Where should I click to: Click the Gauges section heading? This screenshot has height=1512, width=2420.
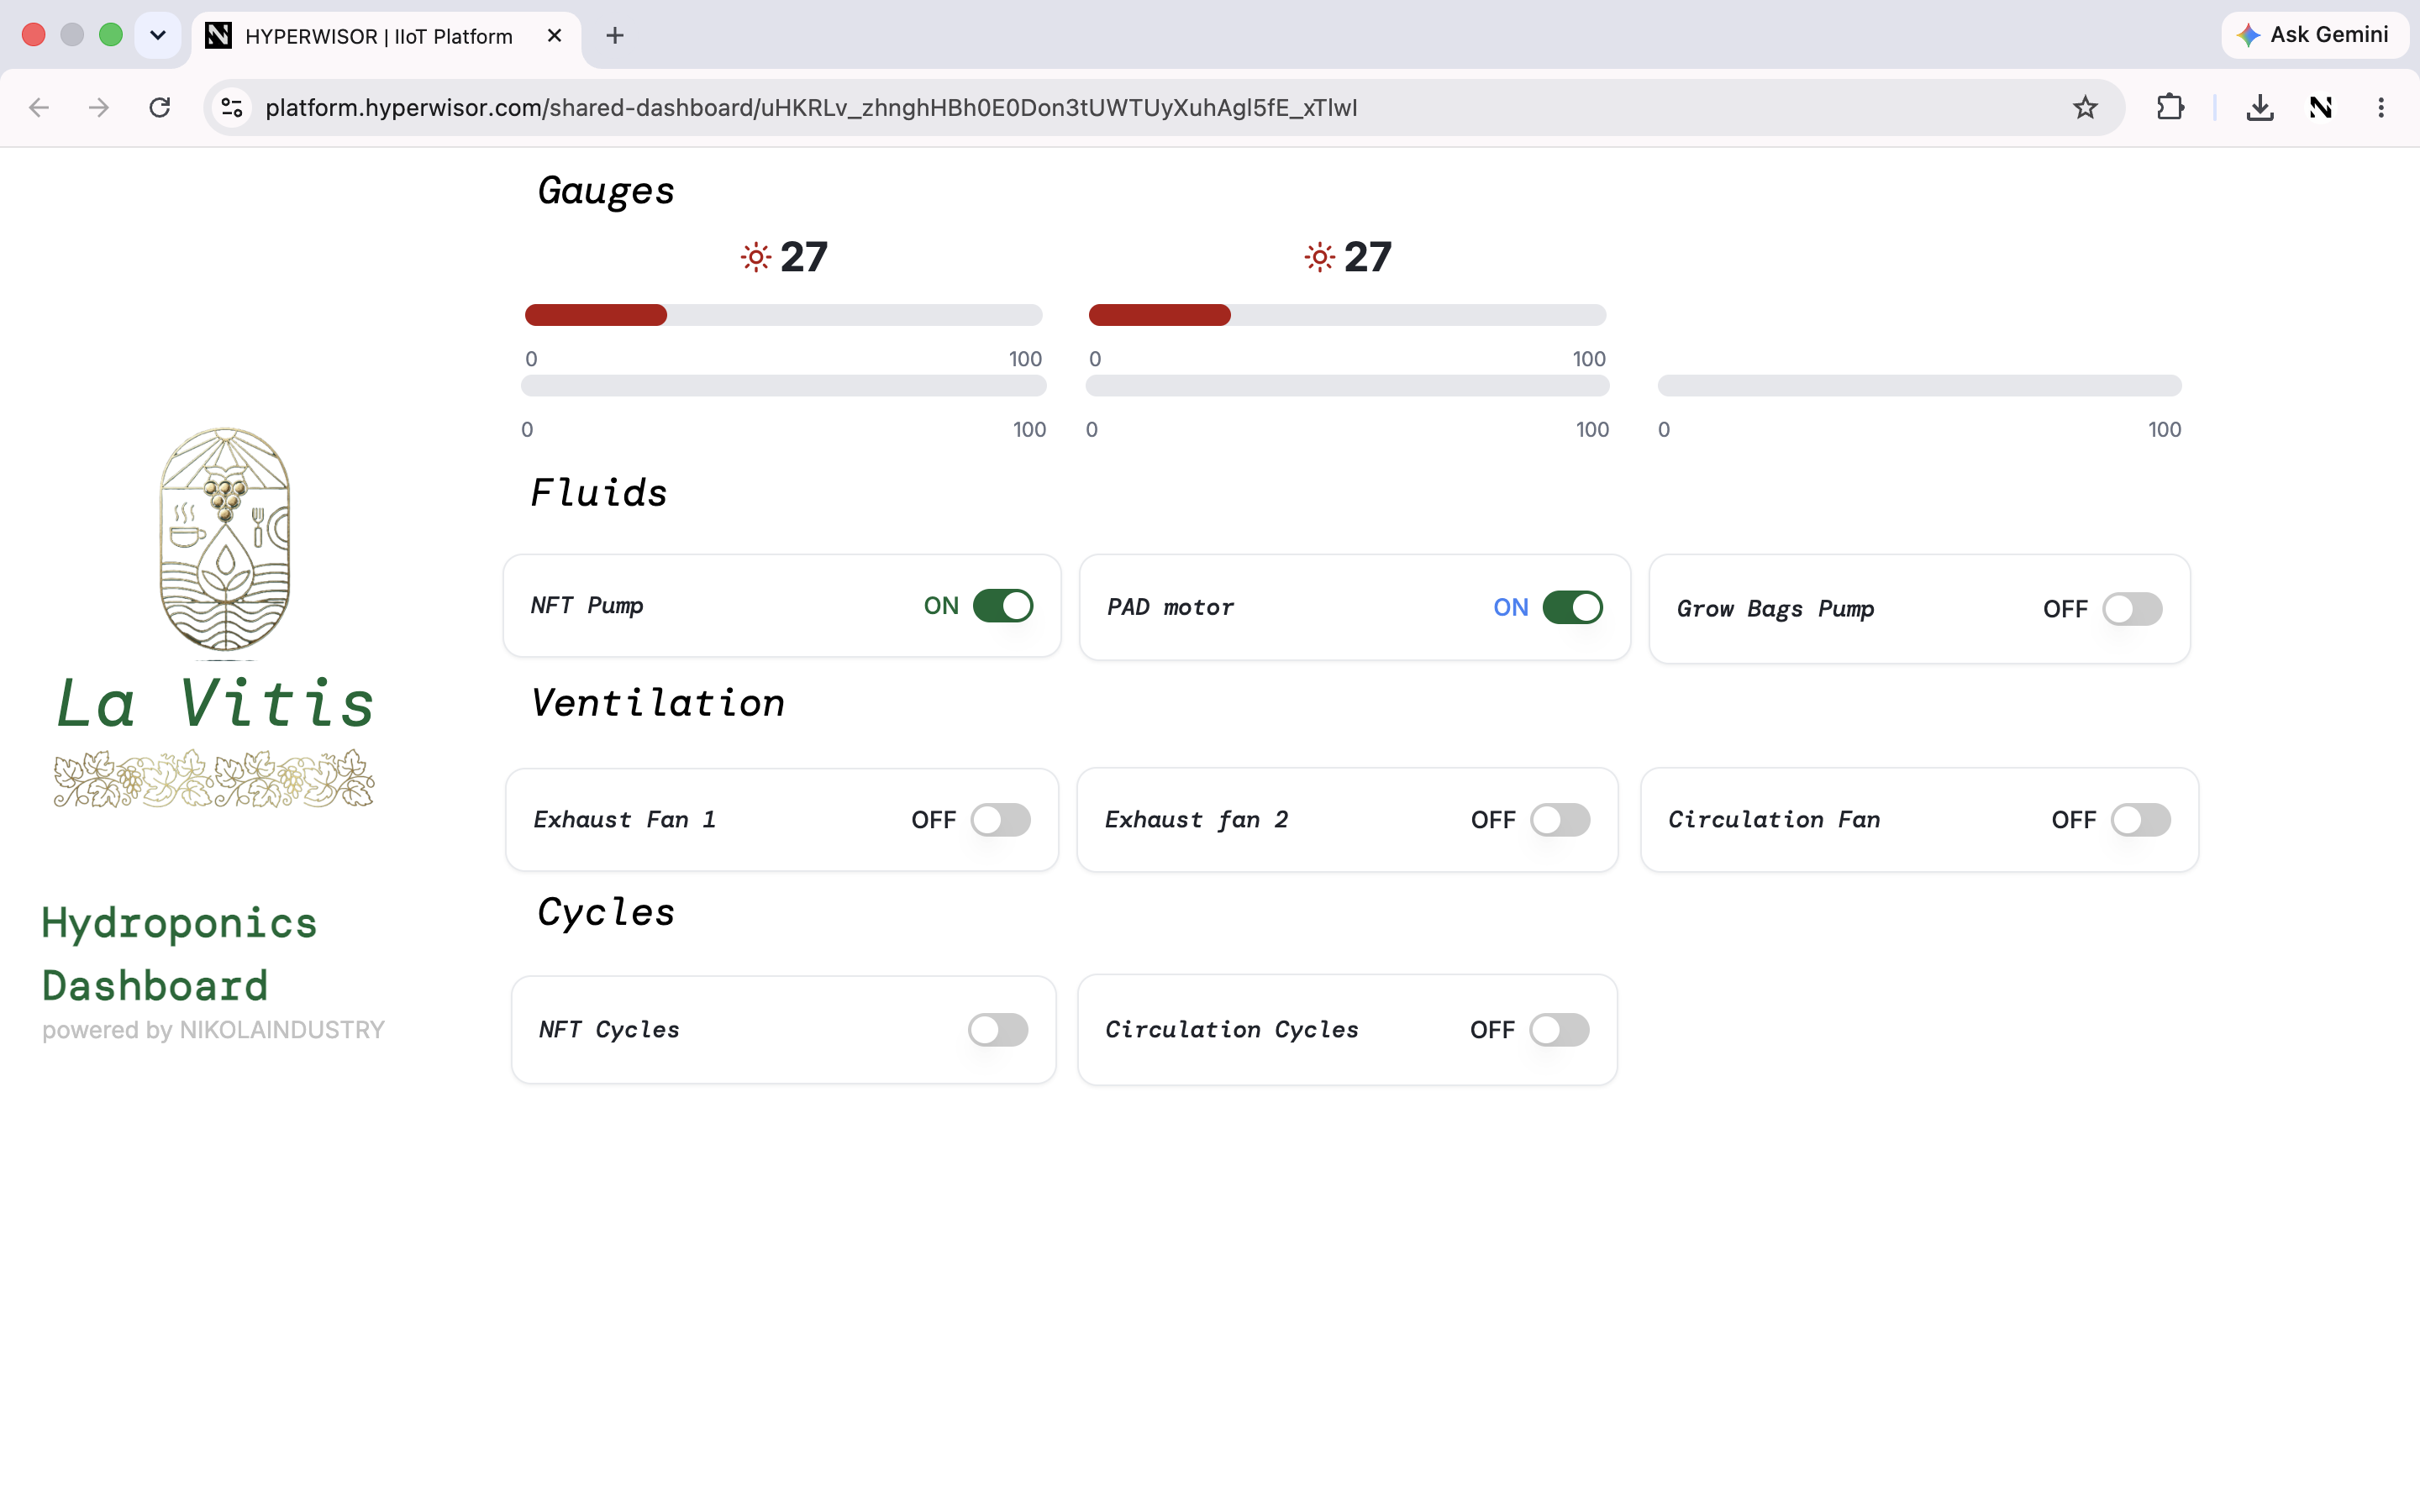coord(606,191)
